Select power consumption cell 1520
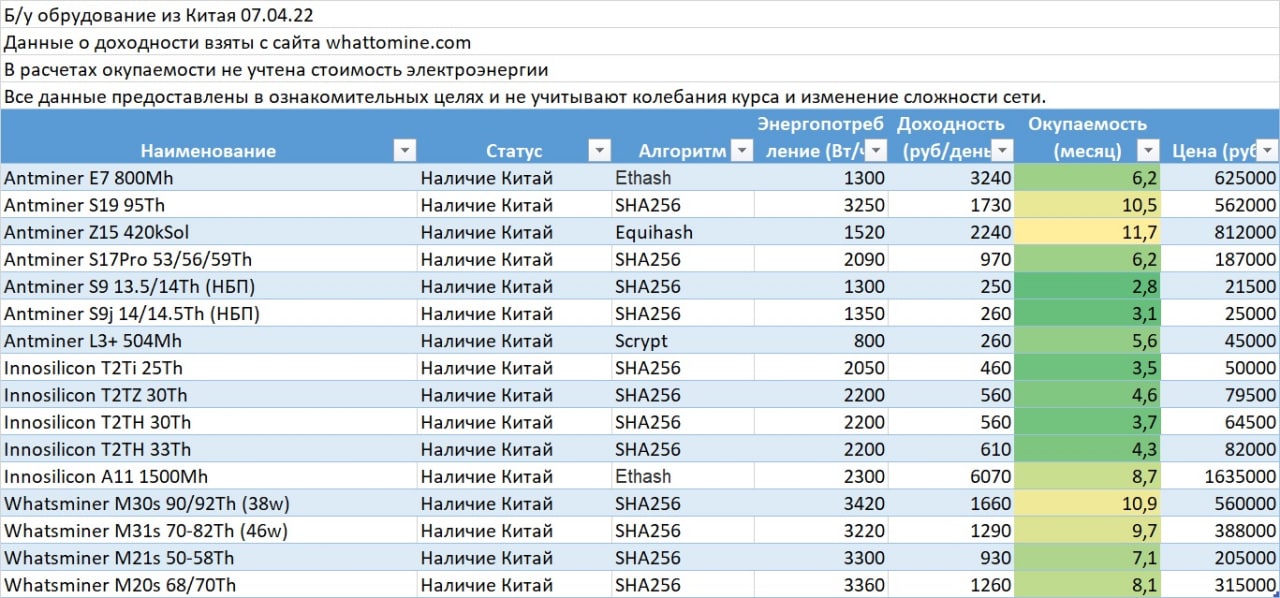The height and width of the screenshot is (598, 1280). 822,232
